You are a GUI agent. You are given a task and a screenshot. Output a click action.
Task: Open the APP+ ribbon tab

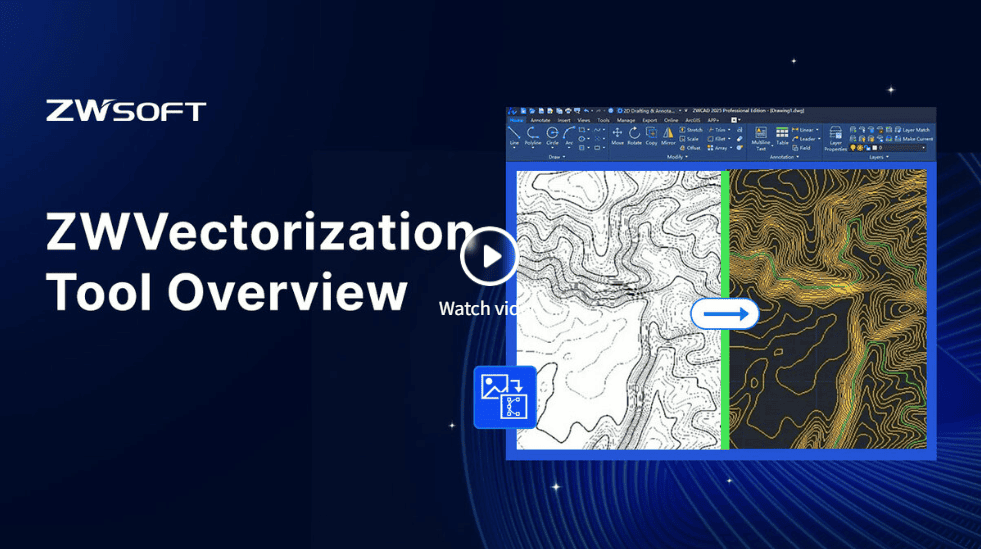(x=713, y=120)
